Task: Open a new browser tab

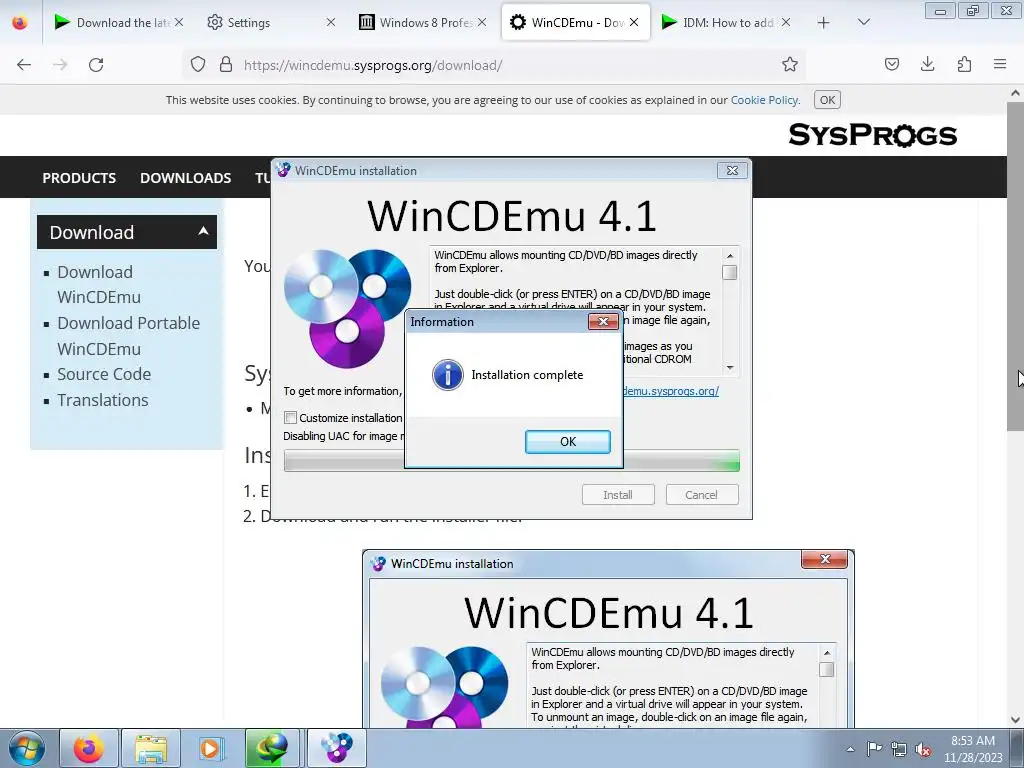Action: [824, 23]
